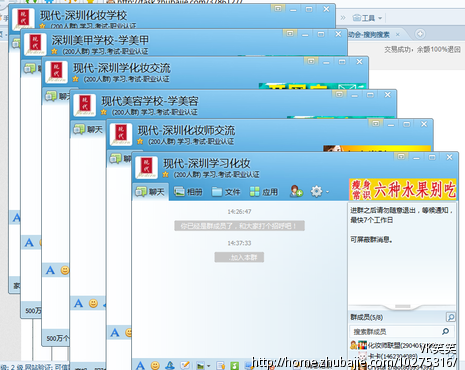
Task: Open the browser 工具 menu
Action: 367,18
